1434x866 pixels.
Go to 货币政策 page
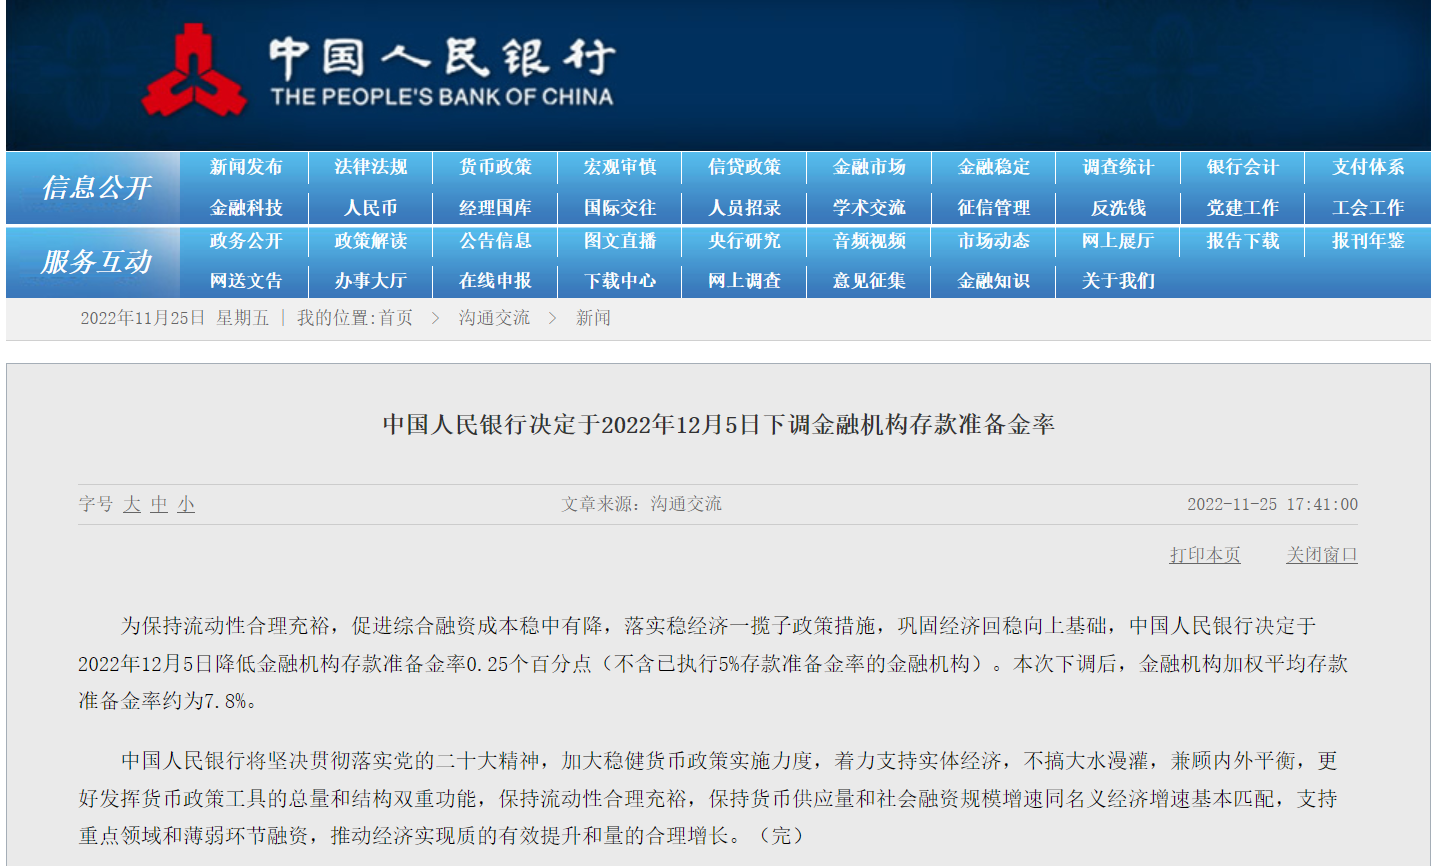tap(495, 167)
